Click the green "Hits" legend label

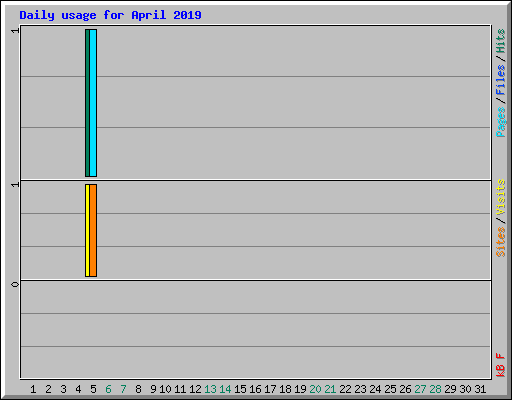tap(500, 41)
